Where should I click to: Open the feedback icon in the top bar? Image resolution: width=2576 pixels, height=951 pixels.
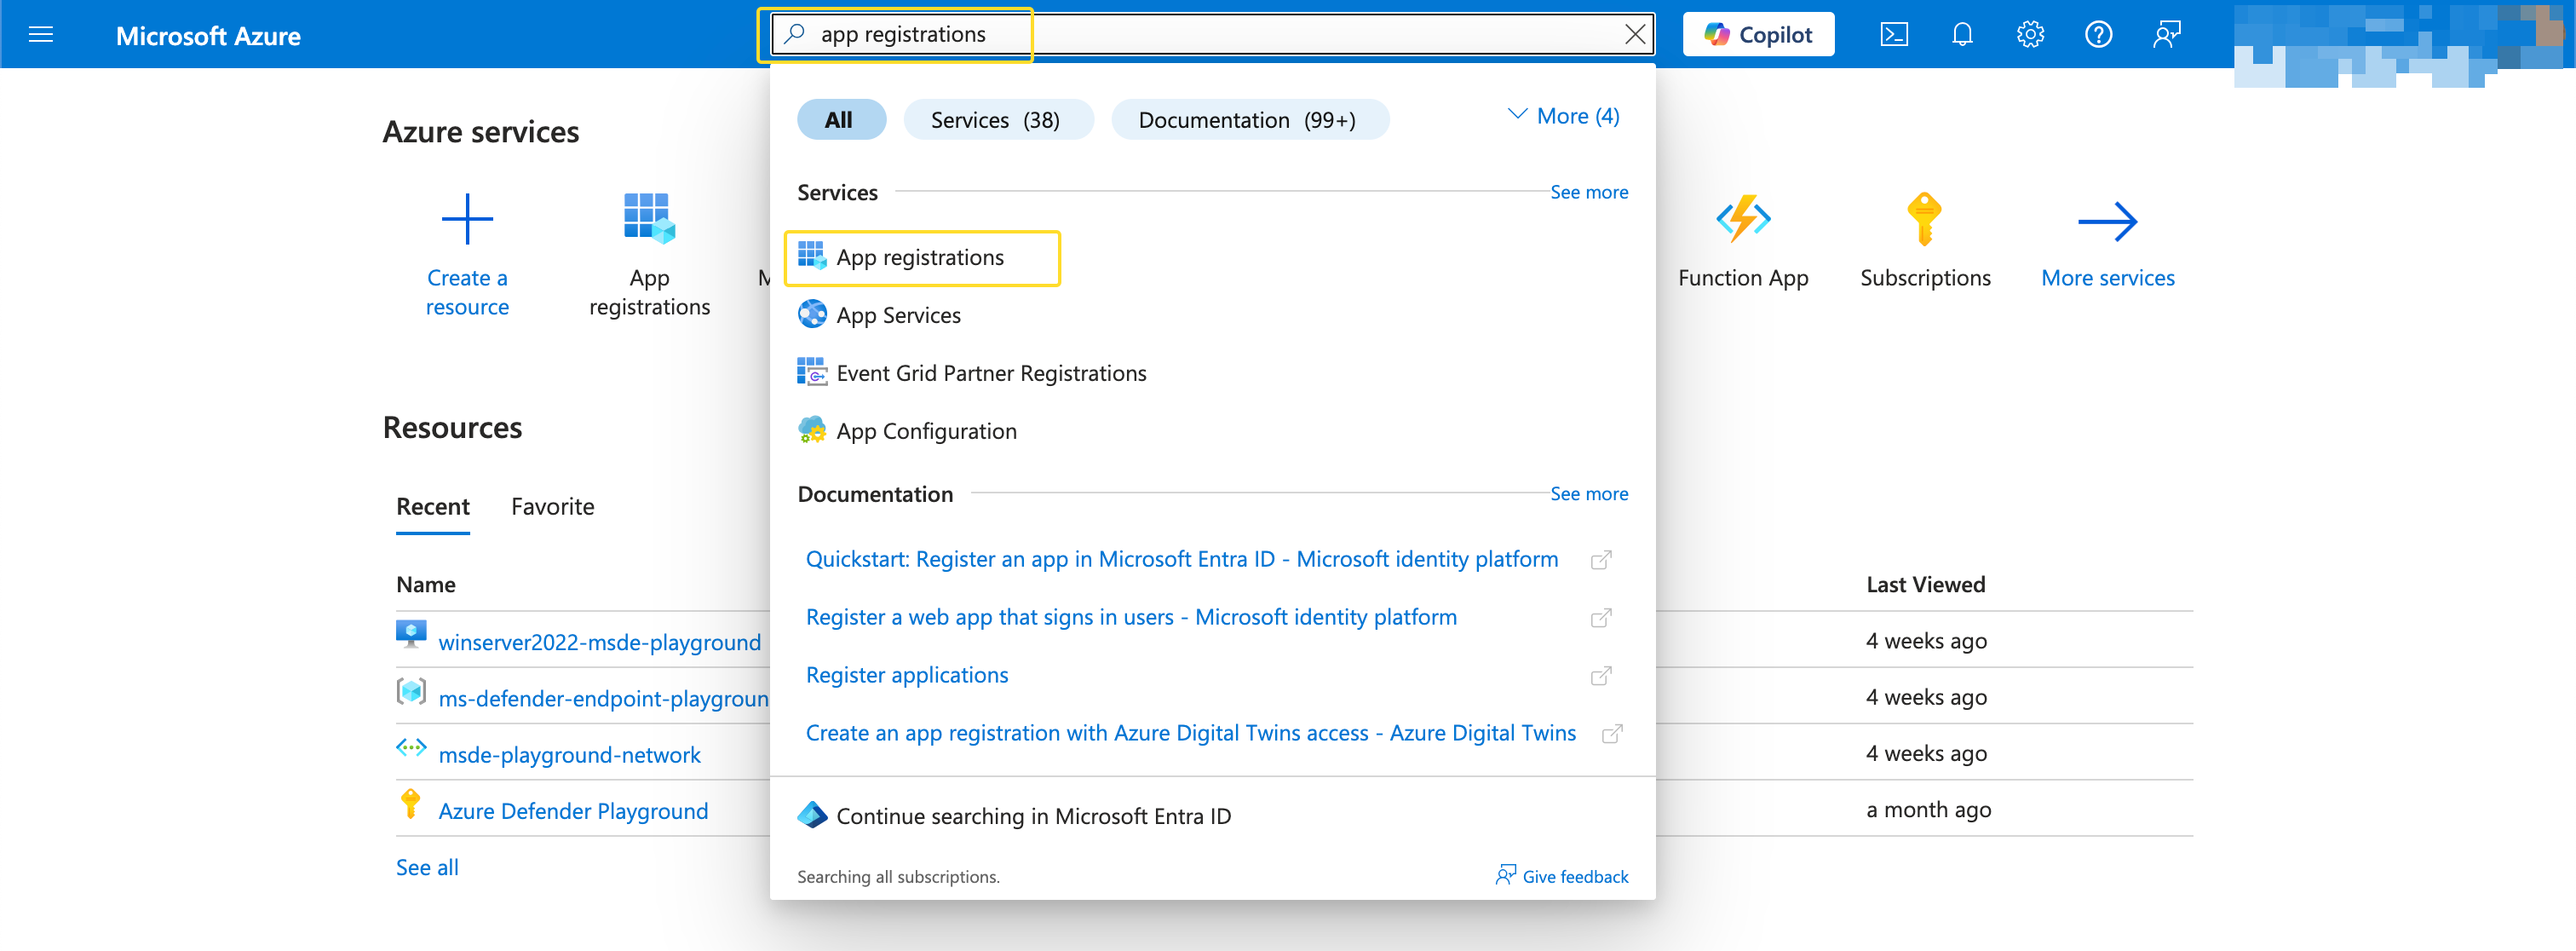2166,35
